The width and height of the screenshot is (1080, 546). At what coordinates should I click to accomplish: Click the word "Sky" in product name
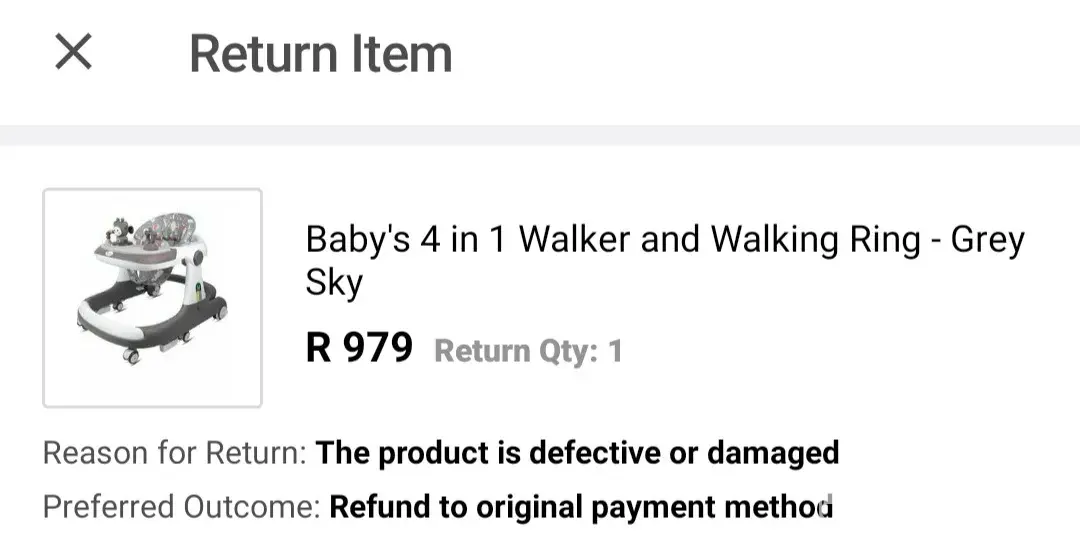[x=334, y=283]
